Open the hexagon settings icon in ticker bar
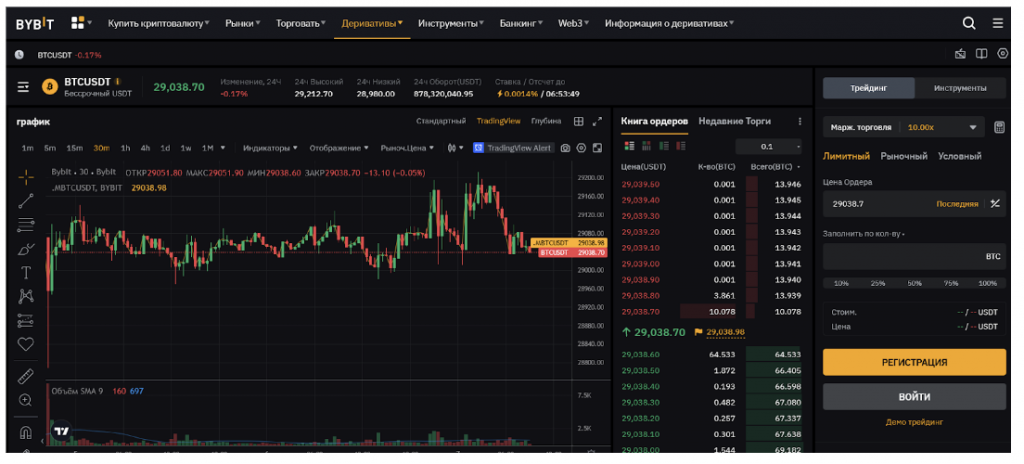The image size is (1024, 464). [x=1003, y=54]
